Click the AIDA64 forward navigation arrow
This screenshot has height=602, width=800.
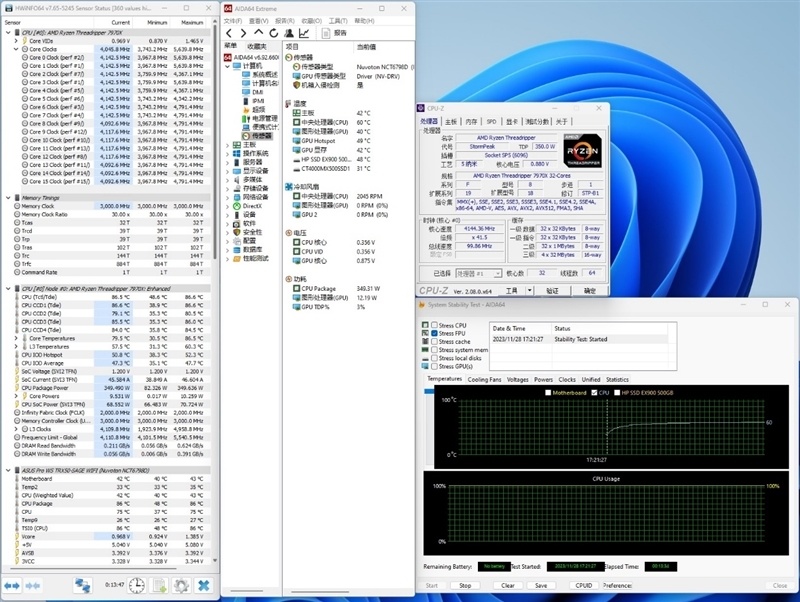click(x=244, y=32)
